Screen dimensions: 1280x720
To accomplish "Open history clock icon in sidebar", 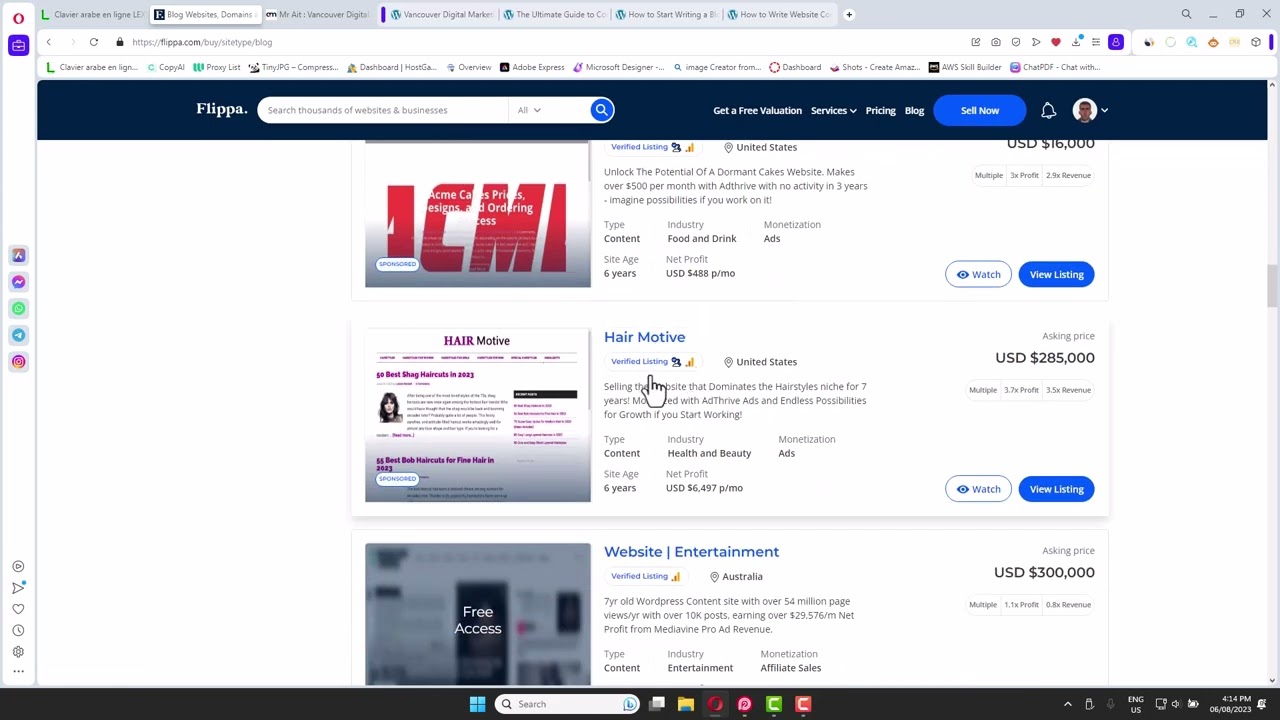I will (x=18, y=630).
